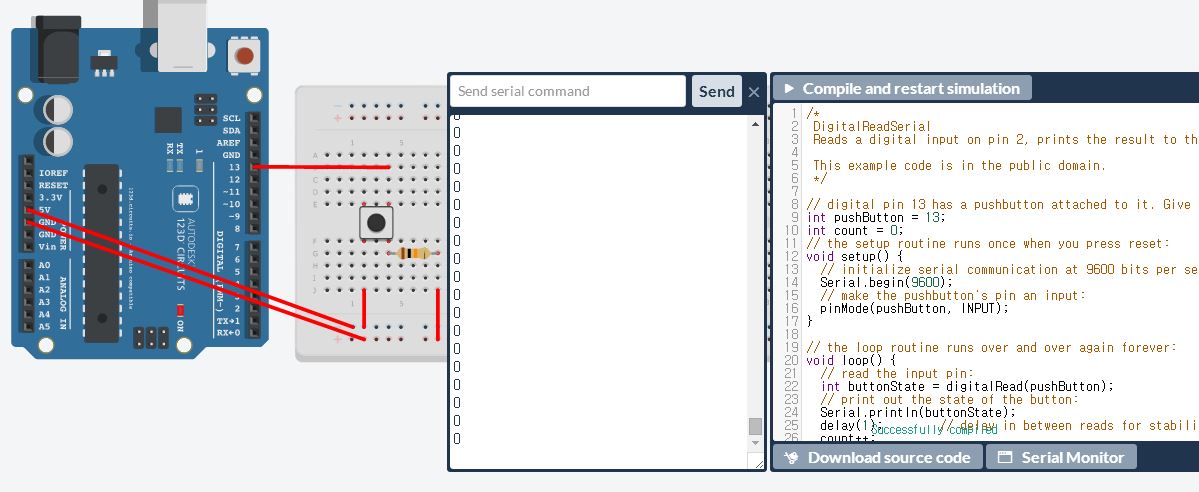The image size is (1199, 492).
Task: Close the serial monitor panel with the X
Action: click(754, 92)
